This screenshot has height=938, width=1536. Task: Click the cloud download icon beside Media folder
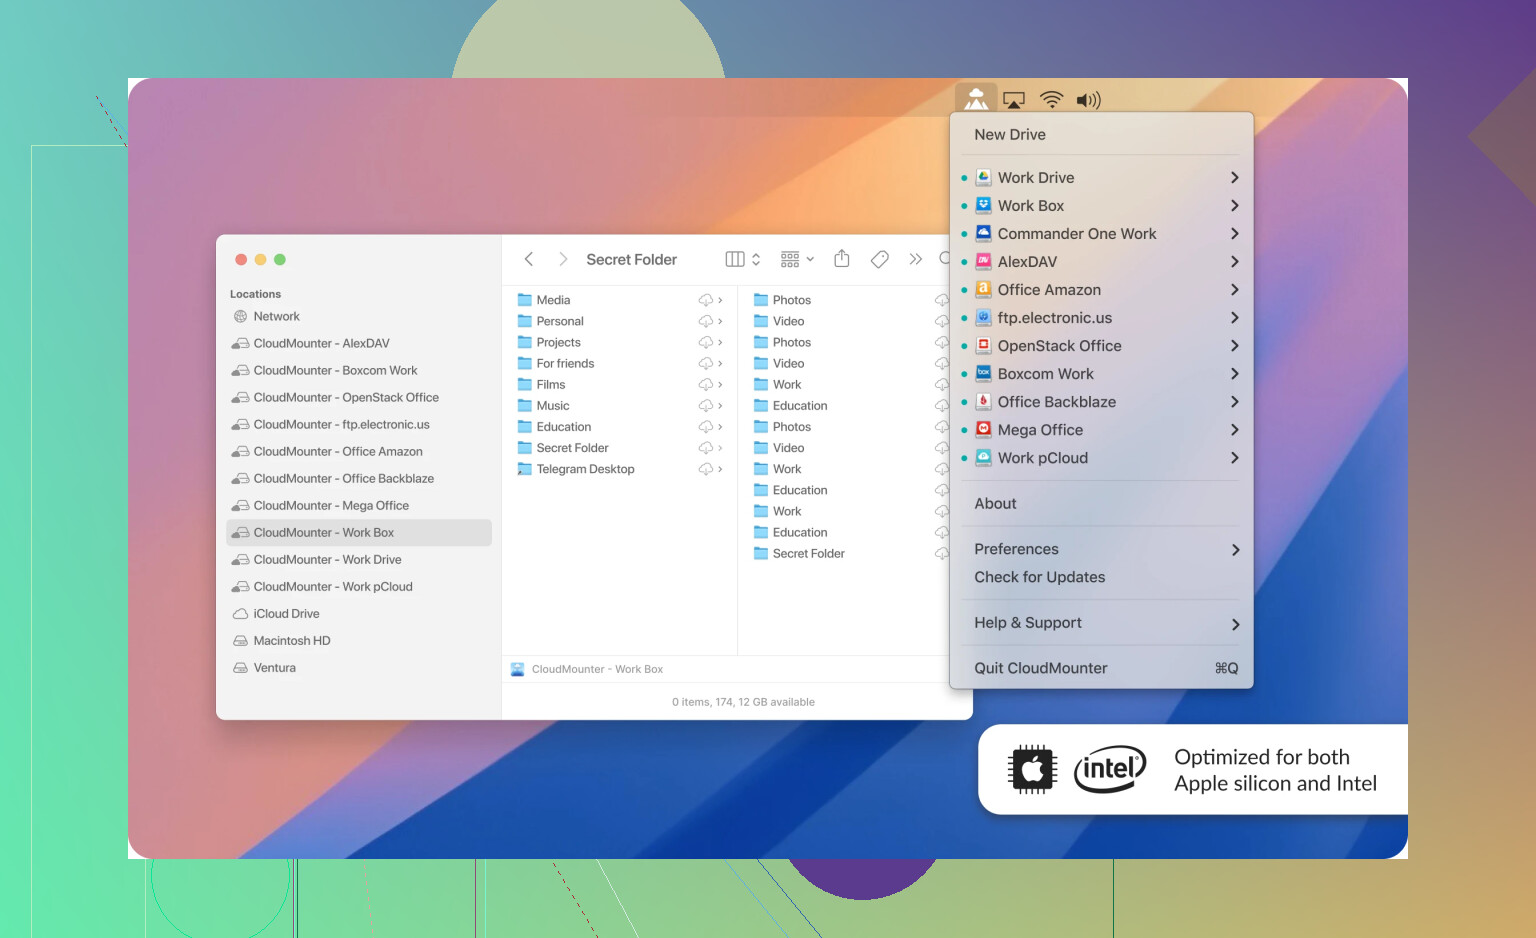tap(706, 300)
